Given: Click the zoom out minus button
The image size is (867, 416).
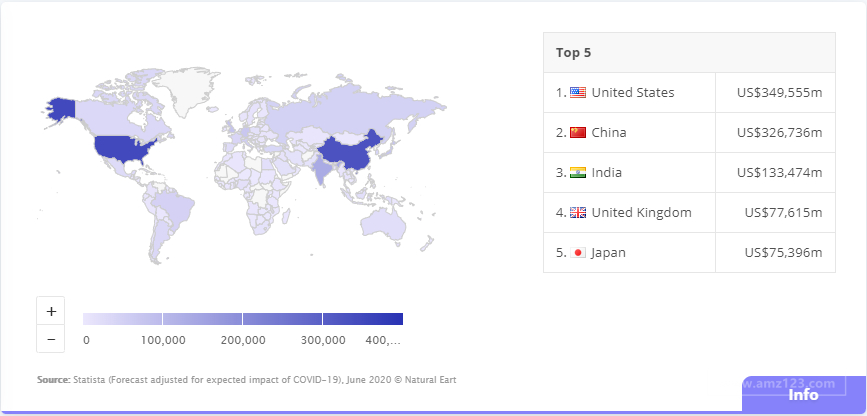Looking at the screenshot, I should (51, 339).
